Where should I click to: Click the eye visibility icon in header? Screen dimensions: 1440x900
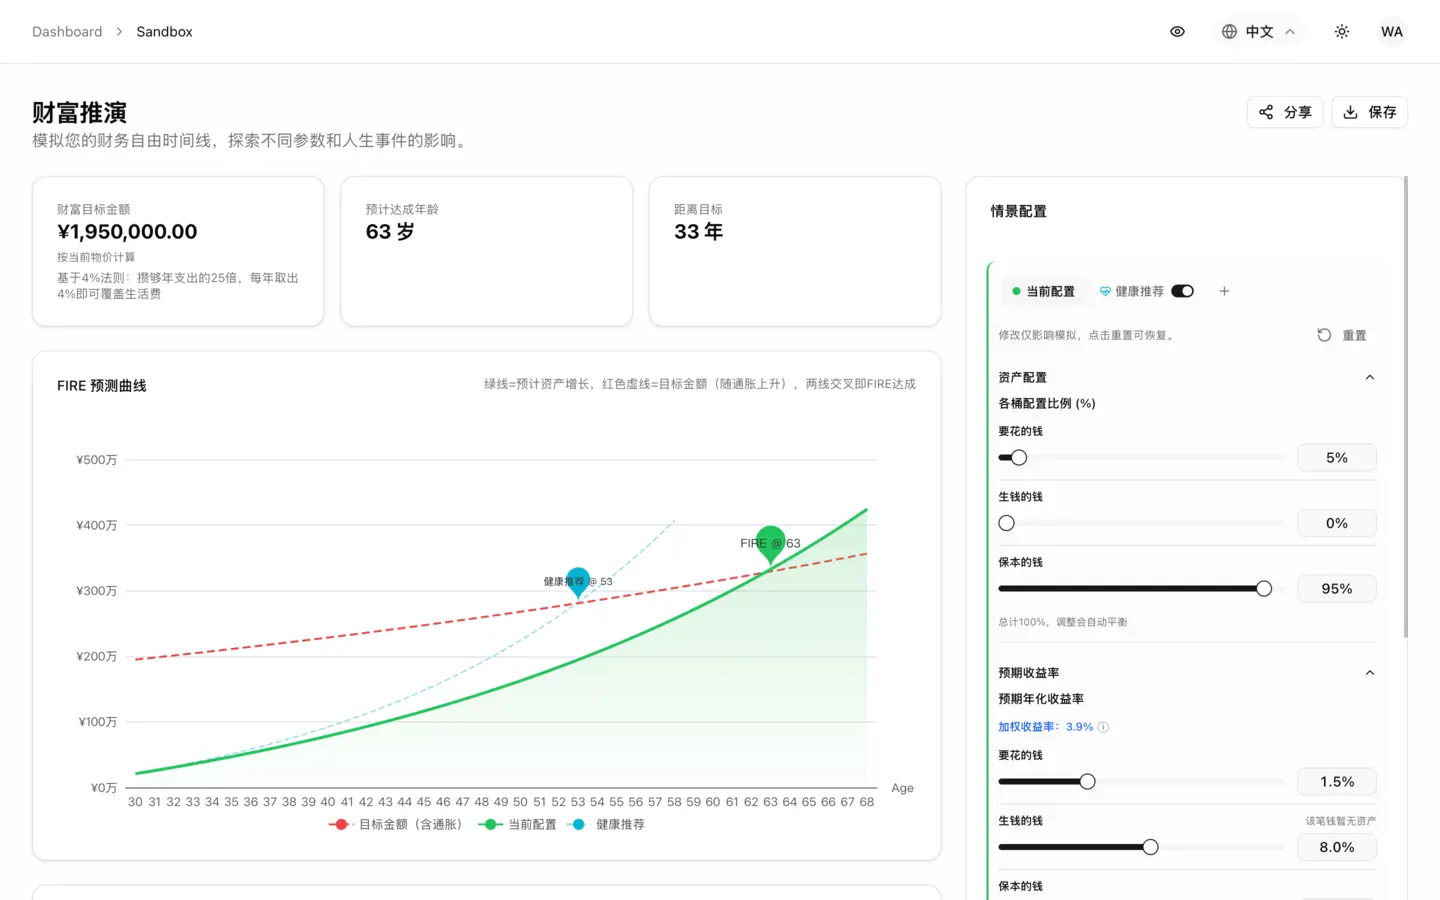point(1177,32)
